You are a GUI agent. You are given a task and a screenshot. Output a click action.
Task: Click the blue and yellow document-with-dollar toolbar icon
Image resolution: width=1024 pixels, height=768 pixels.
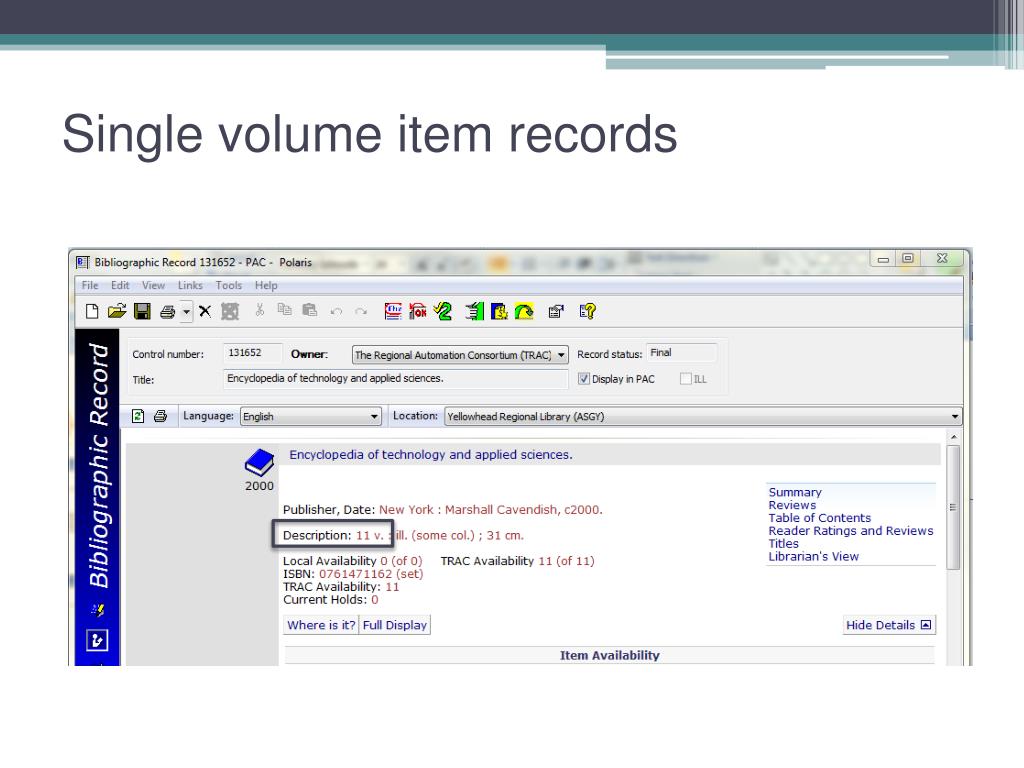(x=500, y=312)
